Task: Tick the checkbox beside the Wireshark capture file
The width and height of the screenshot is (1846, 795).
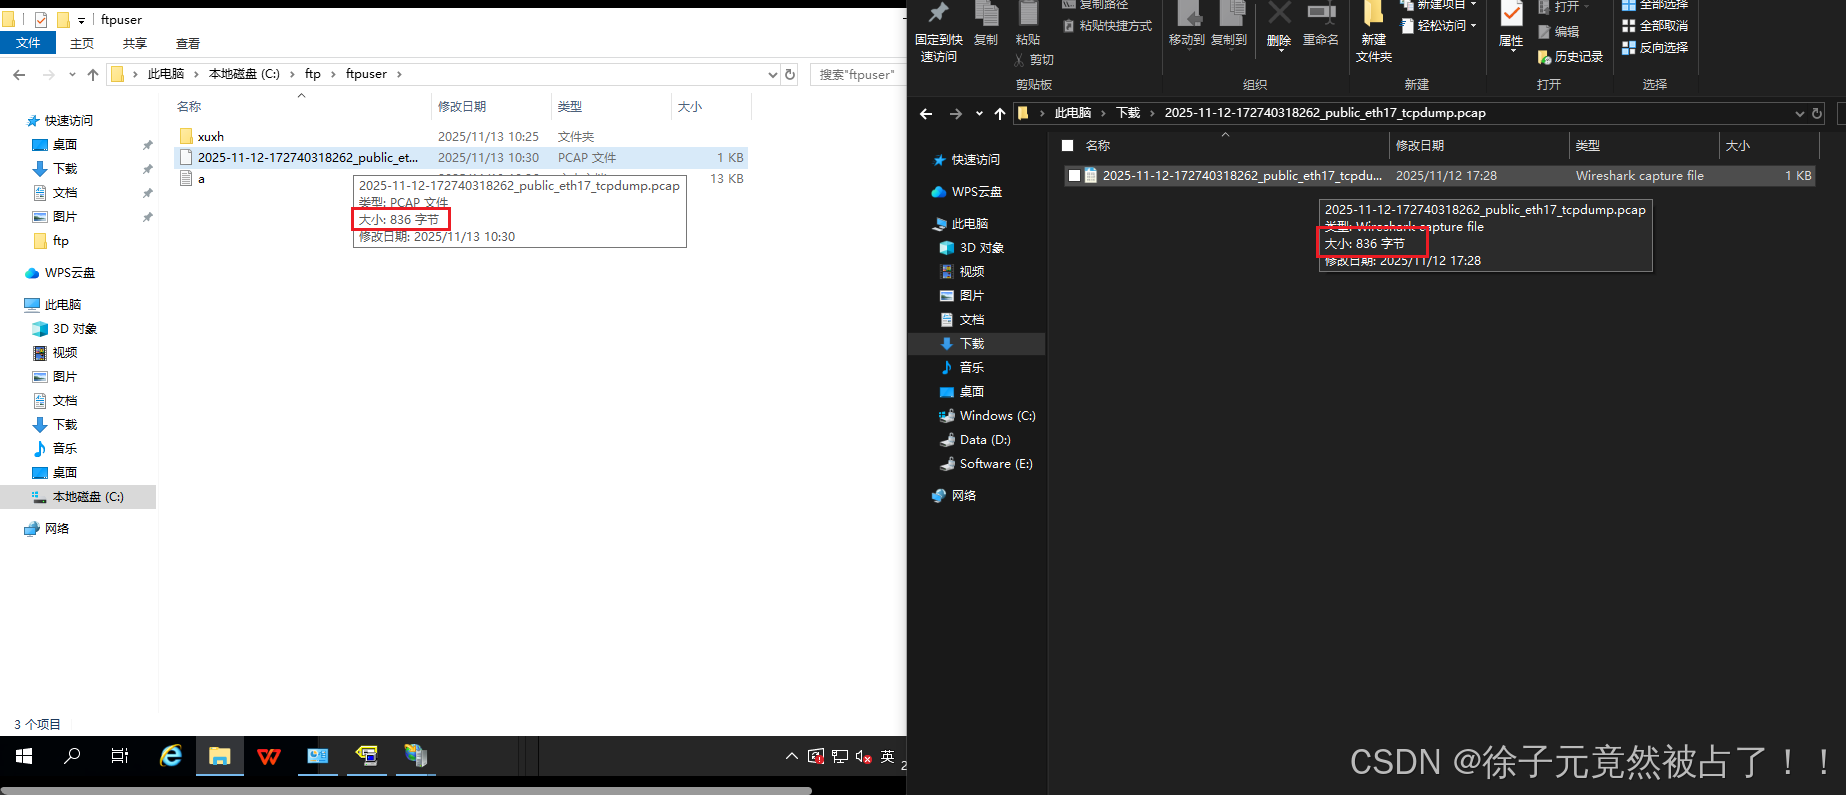Action: [1074, 176]
